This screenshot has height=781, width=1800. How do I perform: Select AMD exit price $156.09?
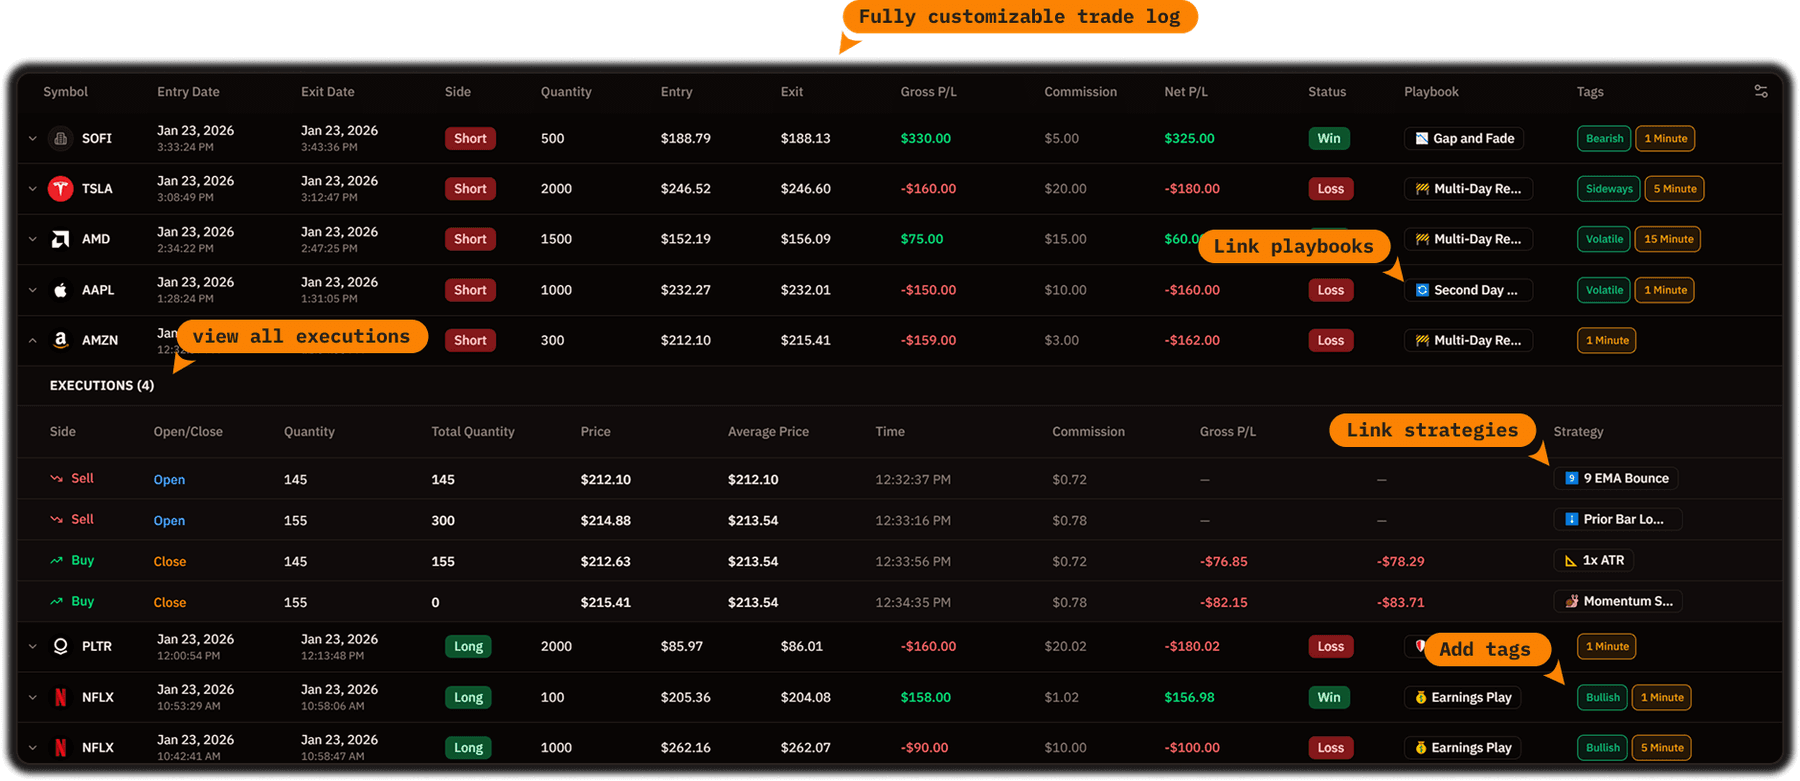(806, 239)
